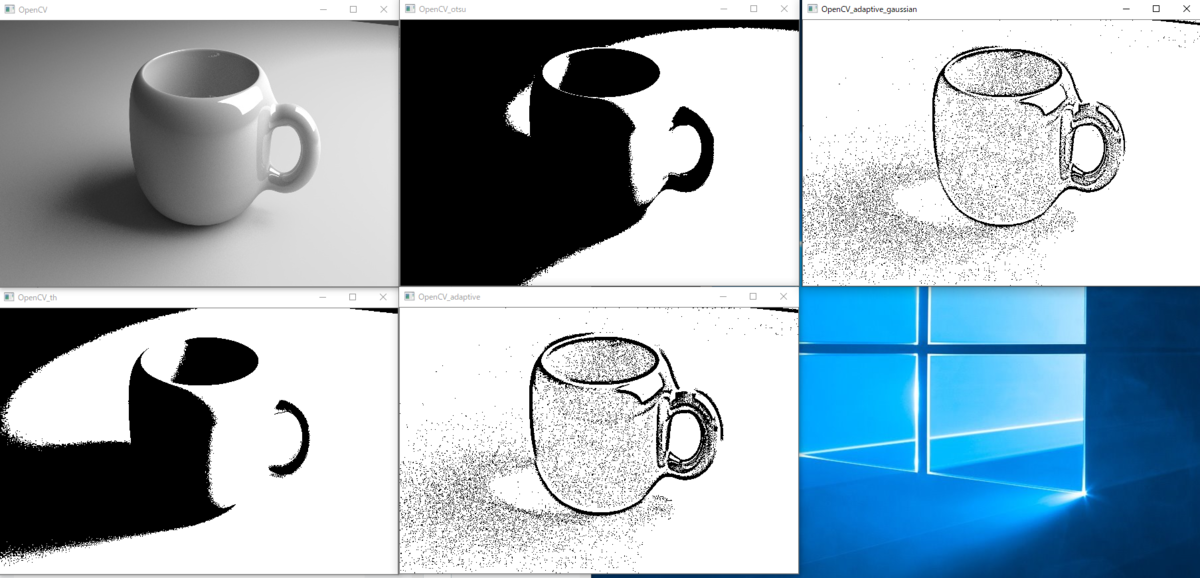Maximize the OpenCV_th window

352,296
